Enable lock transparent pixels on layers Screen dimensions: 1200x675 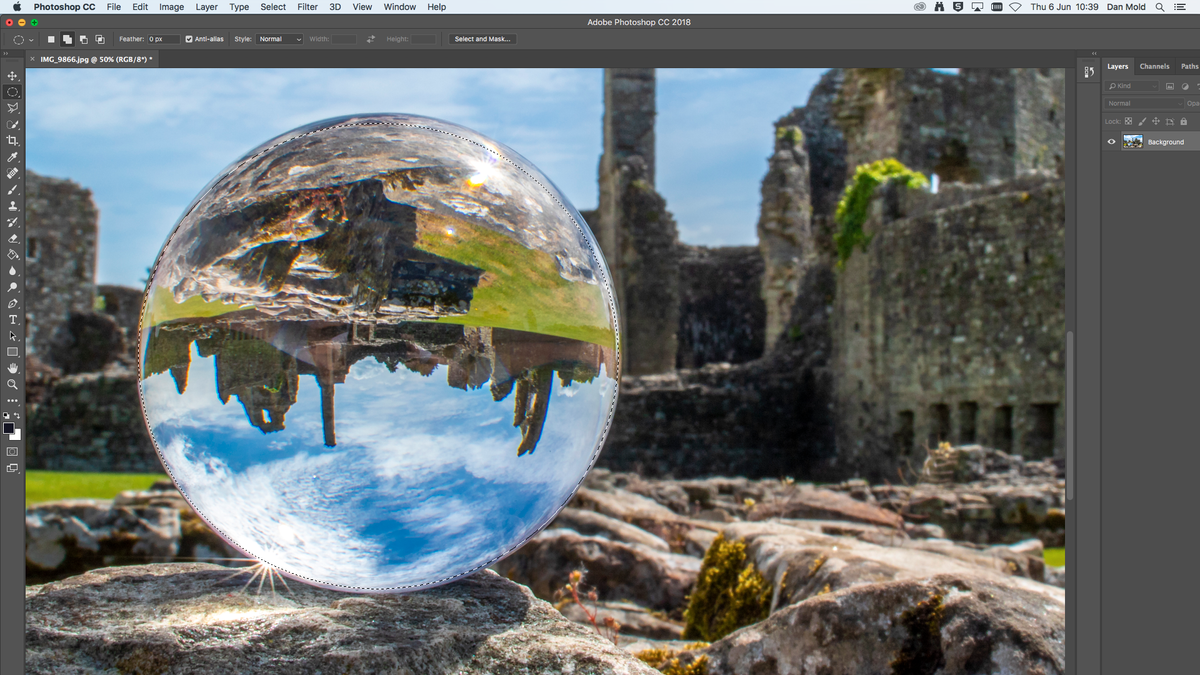tap(1128, 120)
